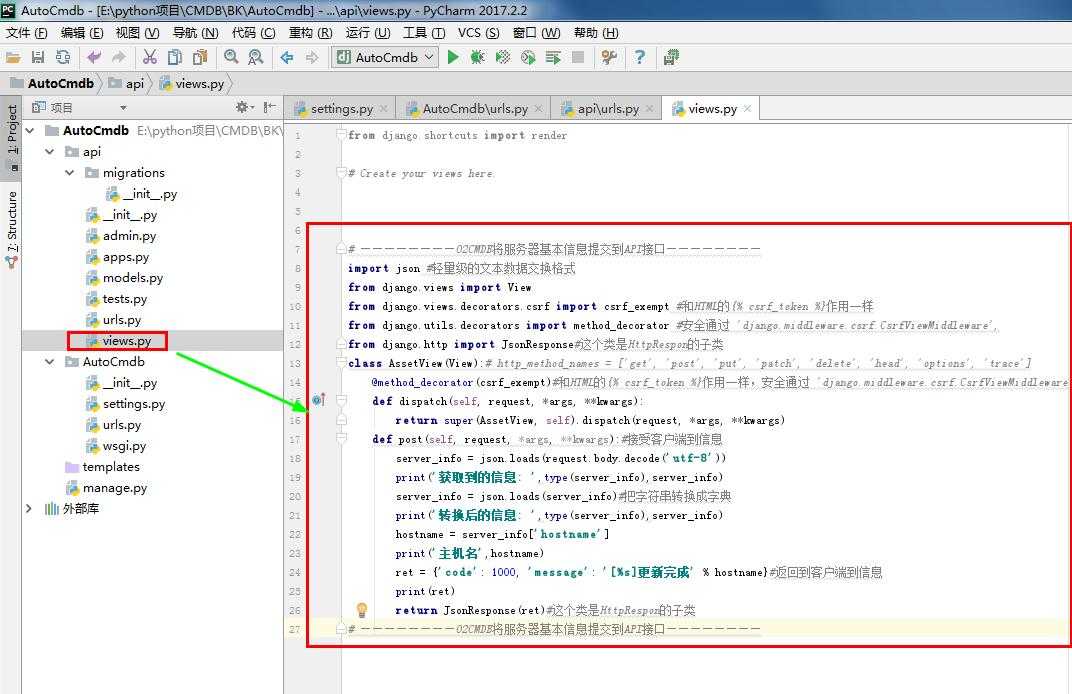This screenshot has height=694, width=1072.
Task: Collapse the inner AutoCmdb package node
Action: click(50, 362)
